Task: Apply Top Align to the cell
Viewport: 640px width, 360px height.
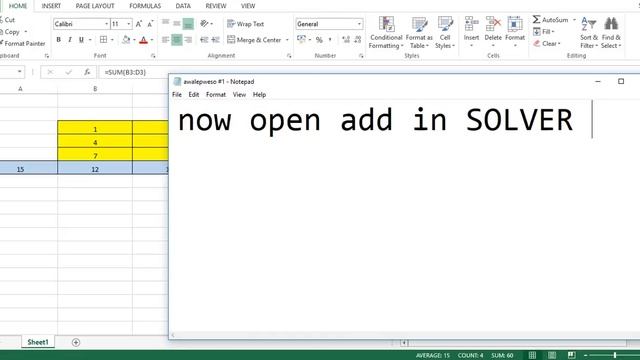Action: coord(165,23)
